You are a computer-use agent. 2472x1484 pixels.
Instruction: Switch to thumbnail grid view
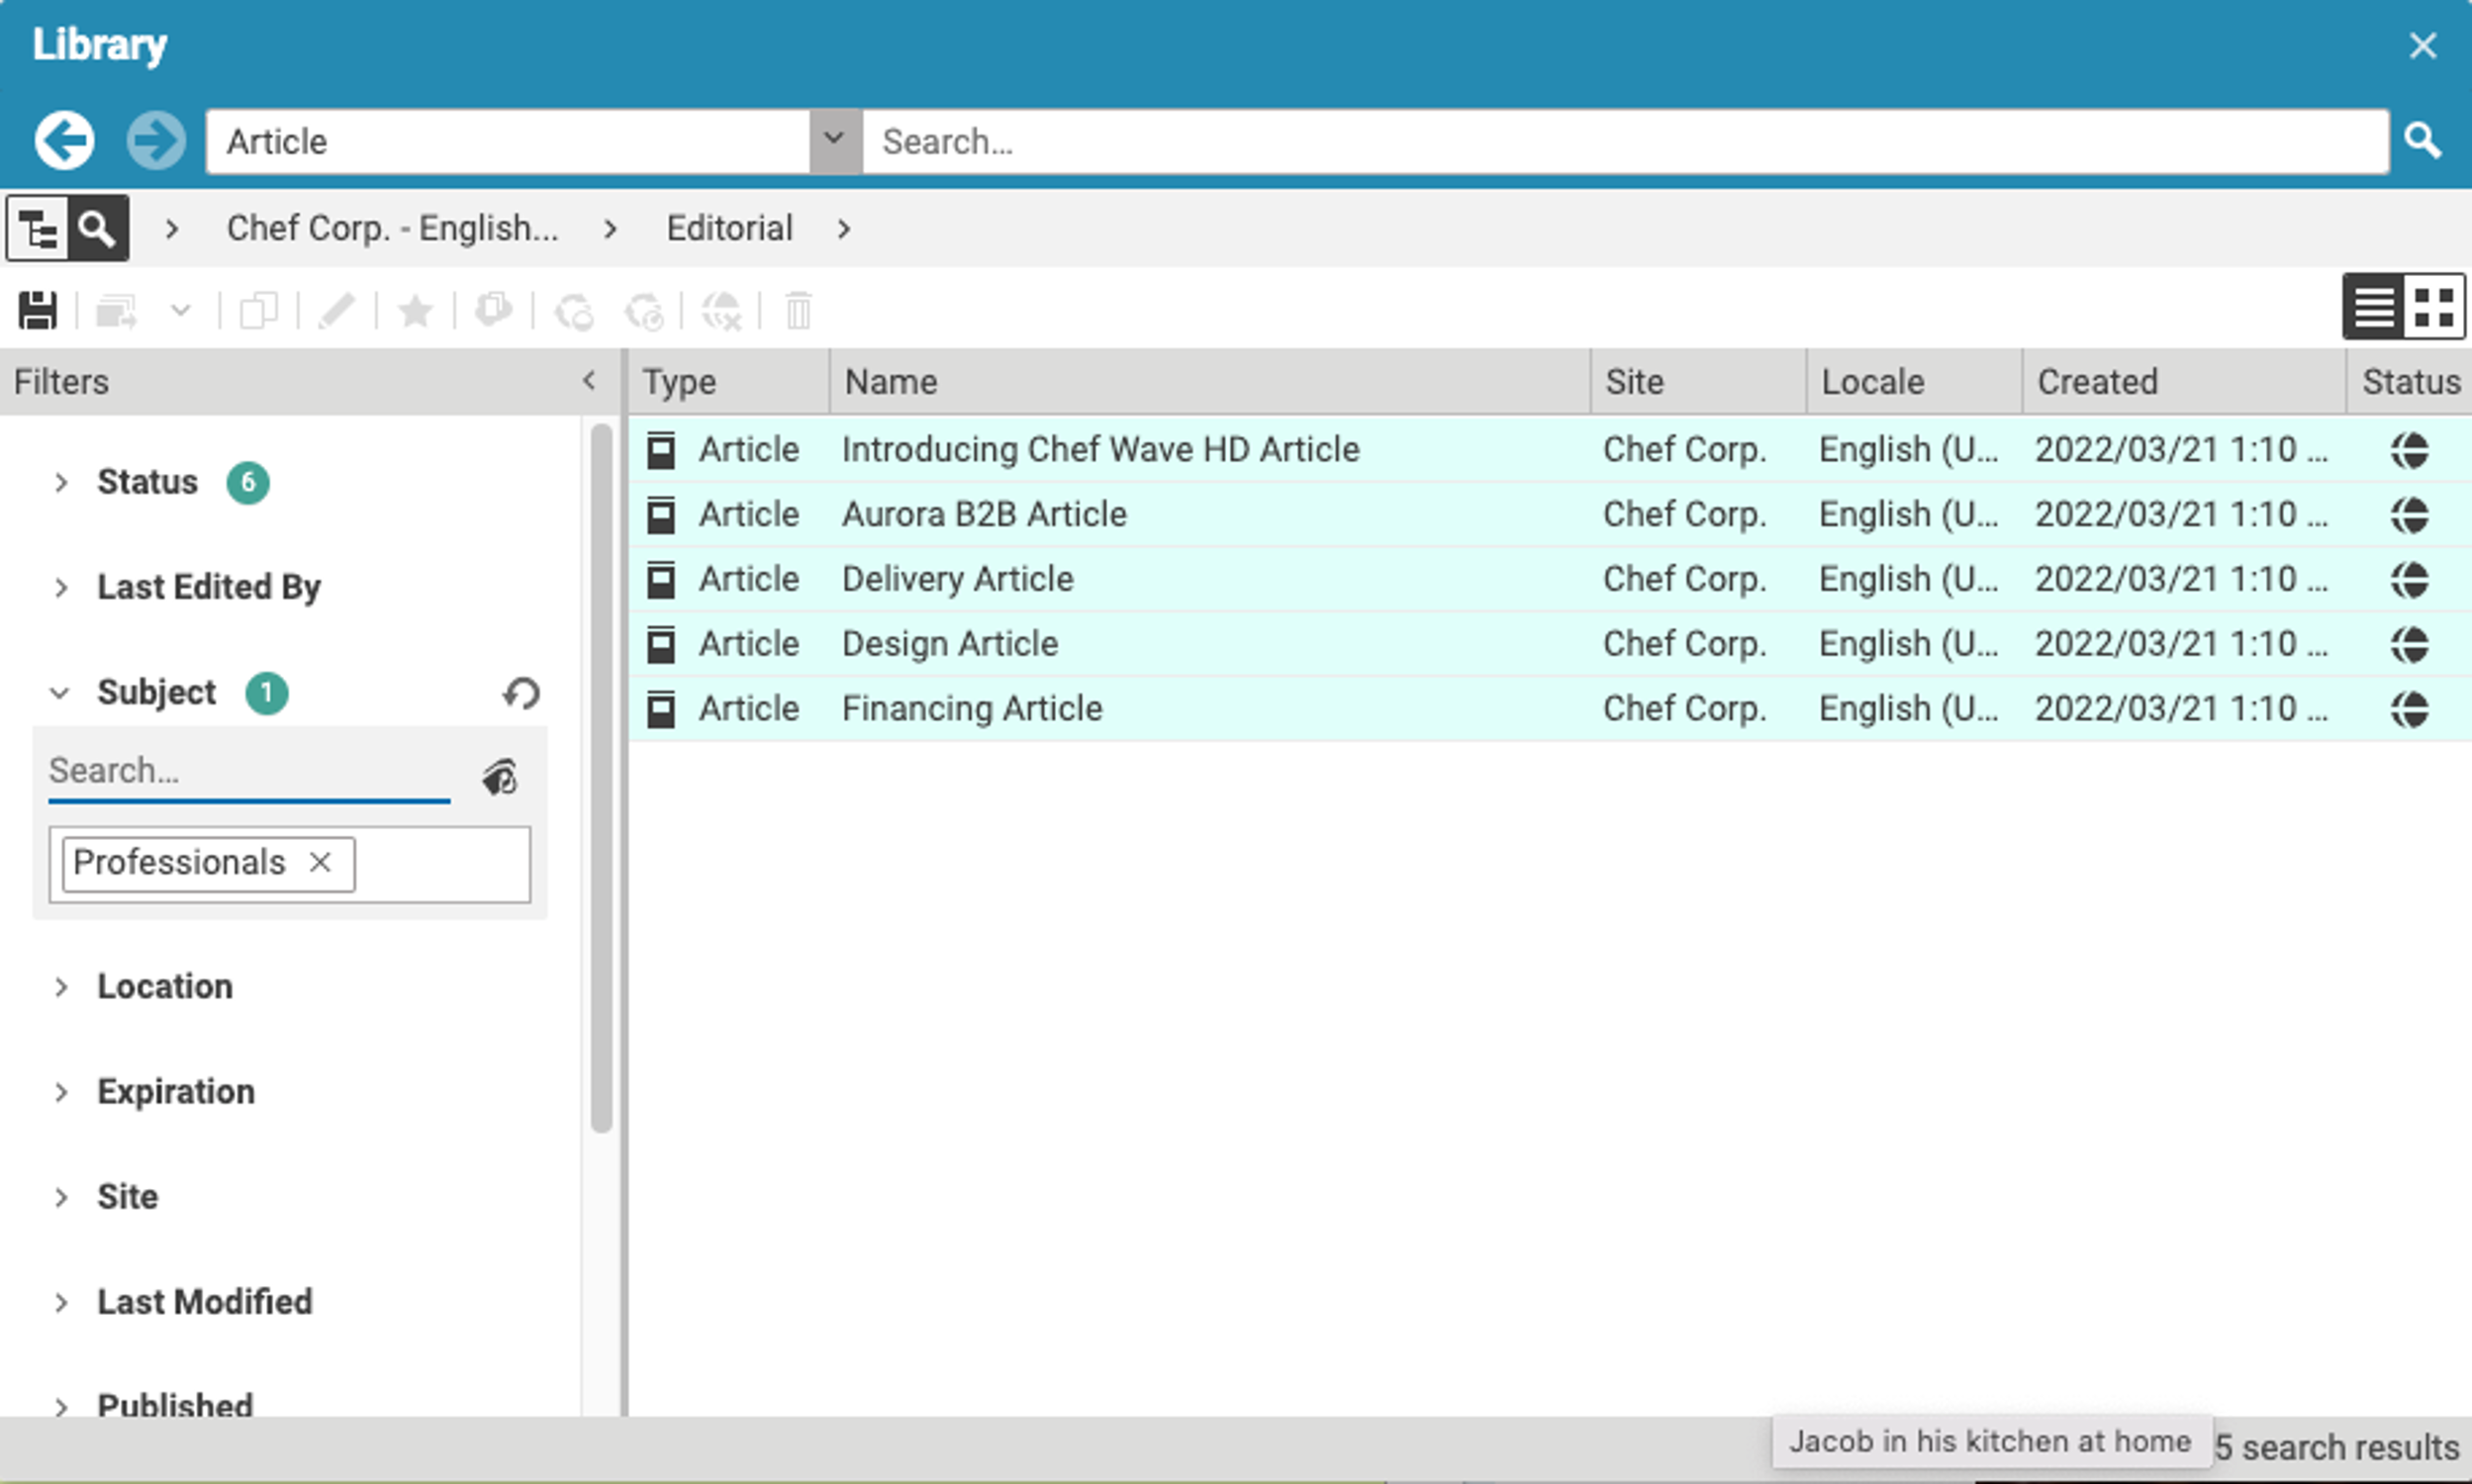click(x=2434, y=308)
